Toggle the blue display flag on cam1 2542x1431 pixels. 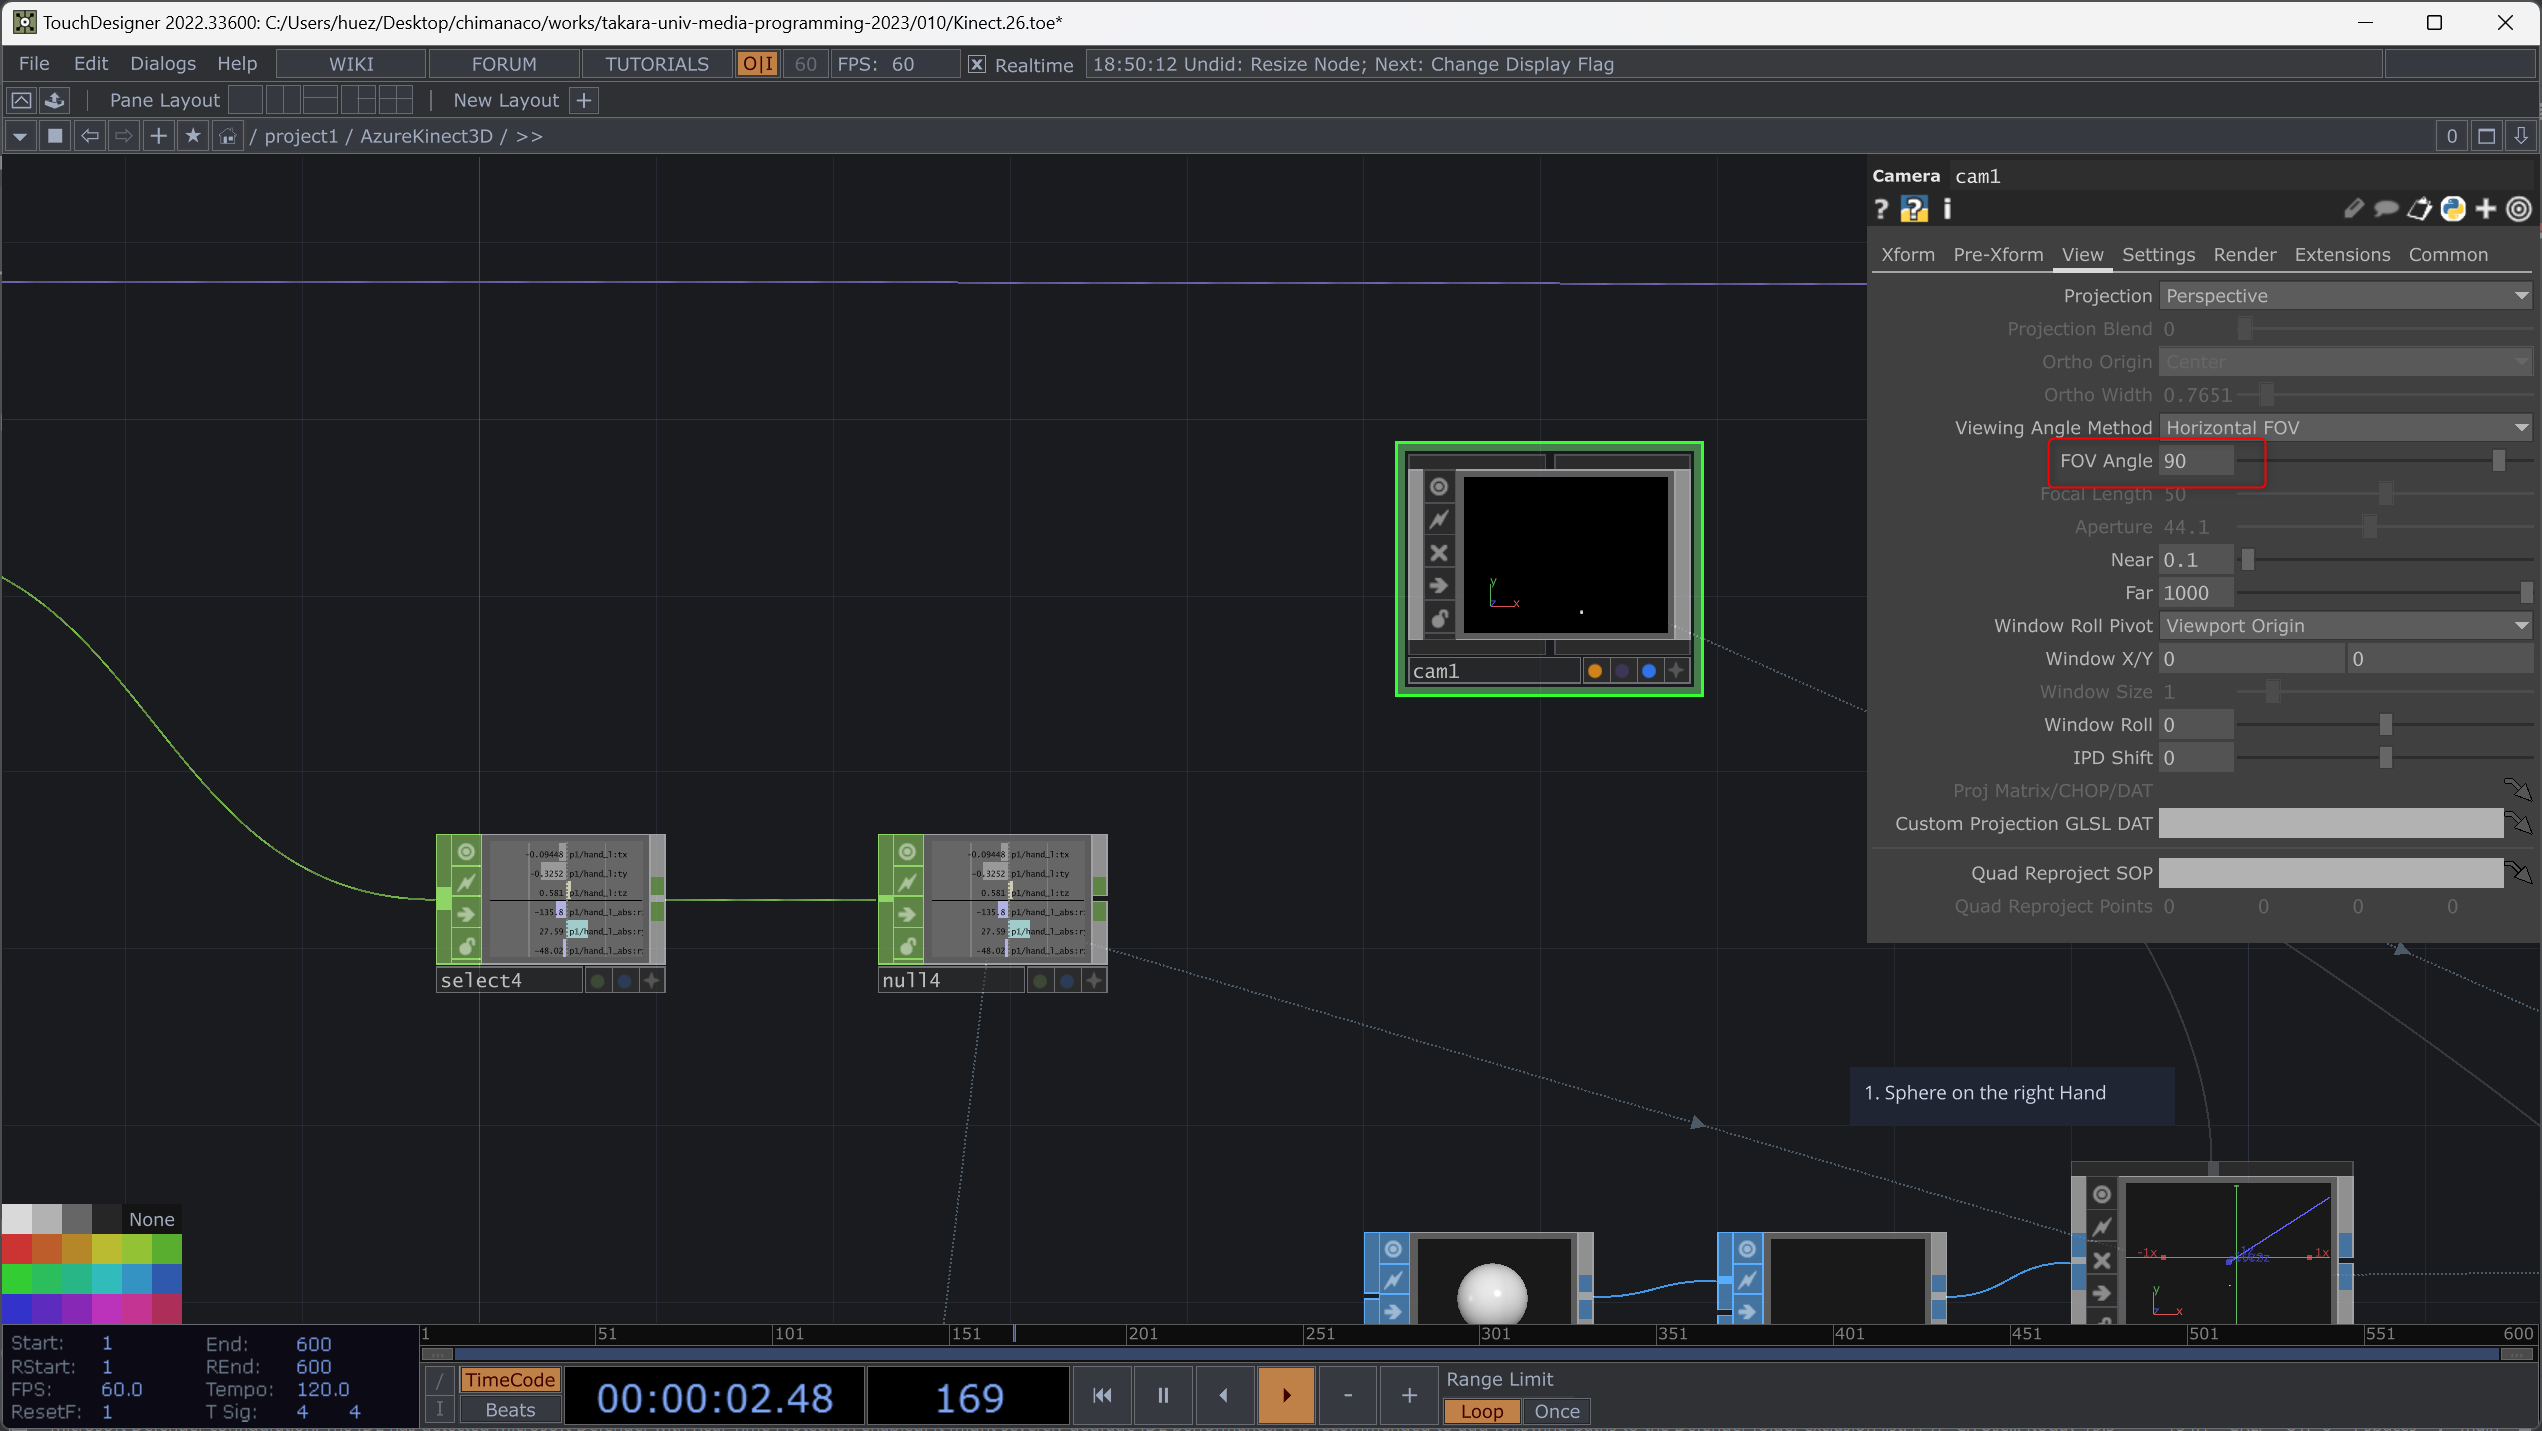click(1649, 671)
